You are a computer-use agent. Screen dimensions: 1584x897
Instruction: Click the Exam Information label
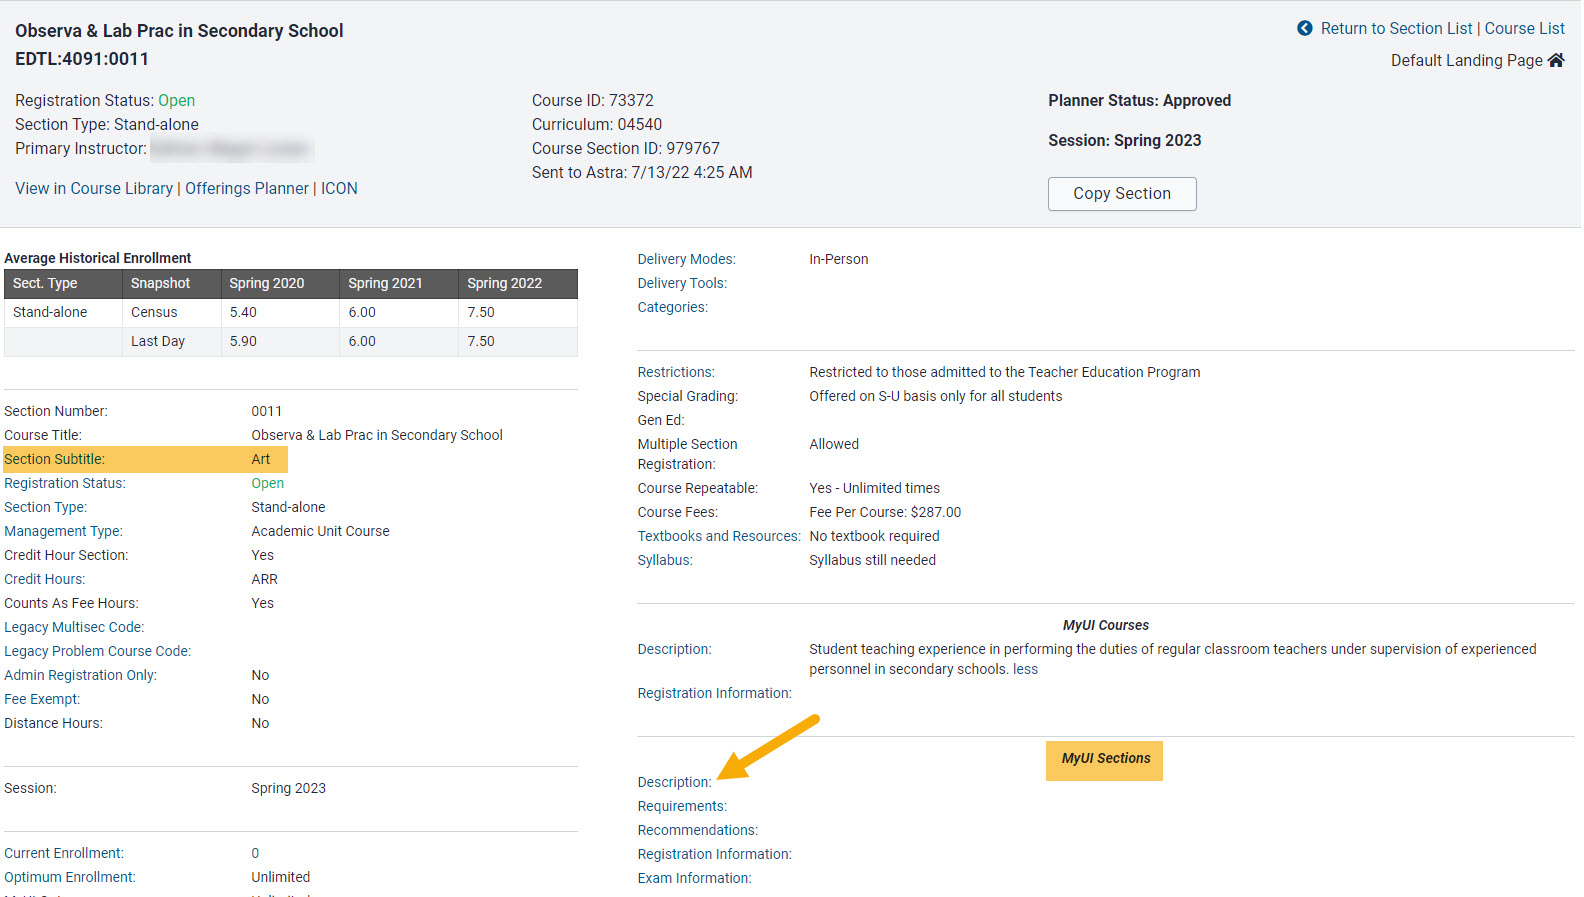[x=694, y=878]
